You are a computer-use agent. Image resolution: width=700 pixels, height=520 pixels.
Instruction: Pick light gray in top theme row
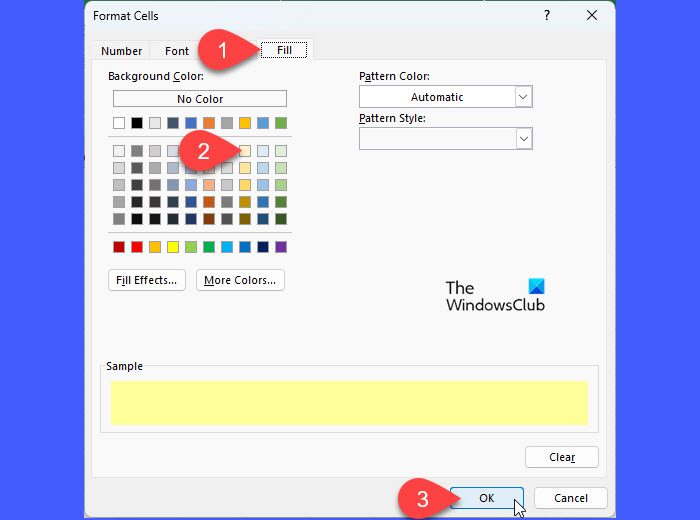(x=155, y=123)
